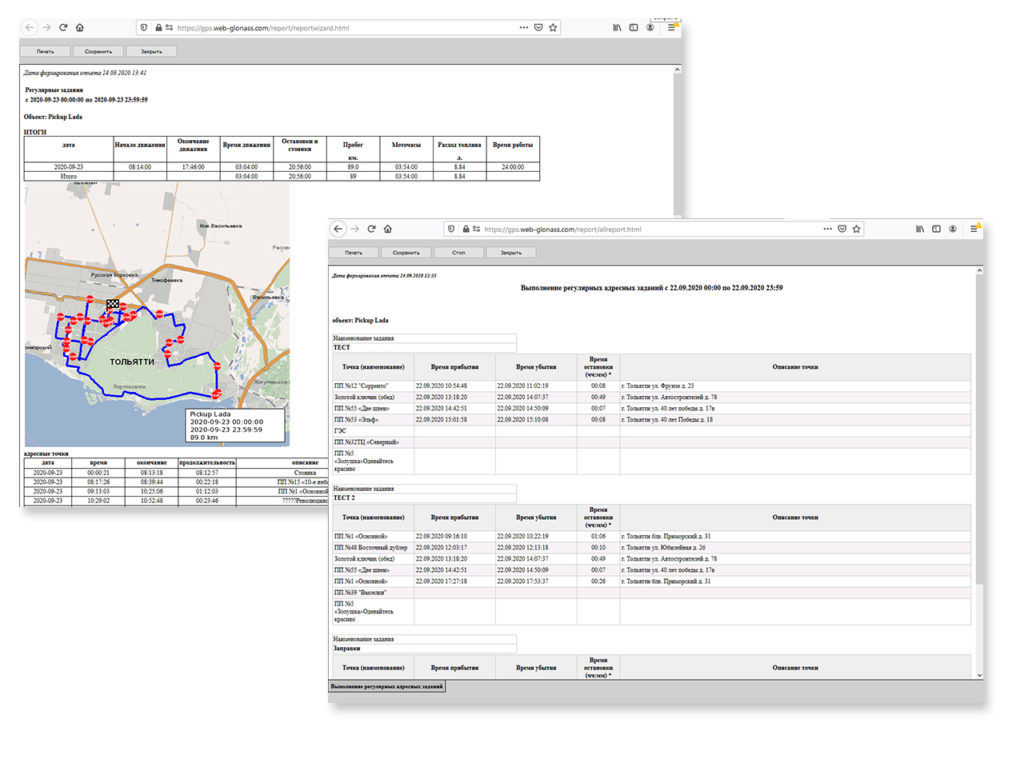This screenshot has height=759, width=1024.
Task: Click Печать button in reportwizard window
Action: point(46,51)
